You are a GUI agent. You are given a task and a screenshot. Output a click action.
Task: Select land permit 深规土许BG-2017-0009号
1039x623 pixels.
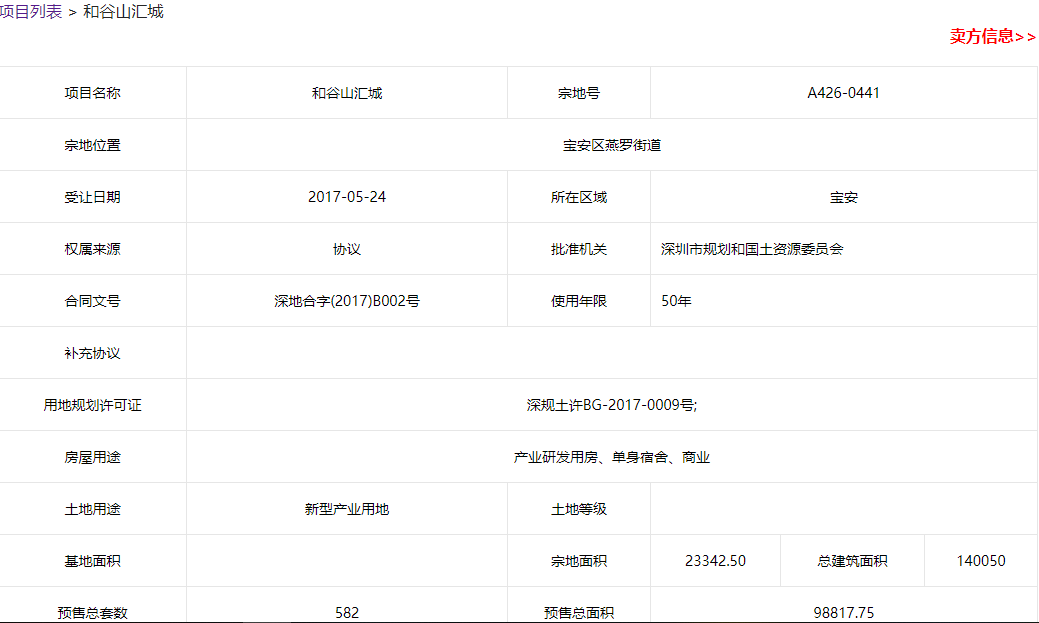pyautogui.click(x=612, y=405)
